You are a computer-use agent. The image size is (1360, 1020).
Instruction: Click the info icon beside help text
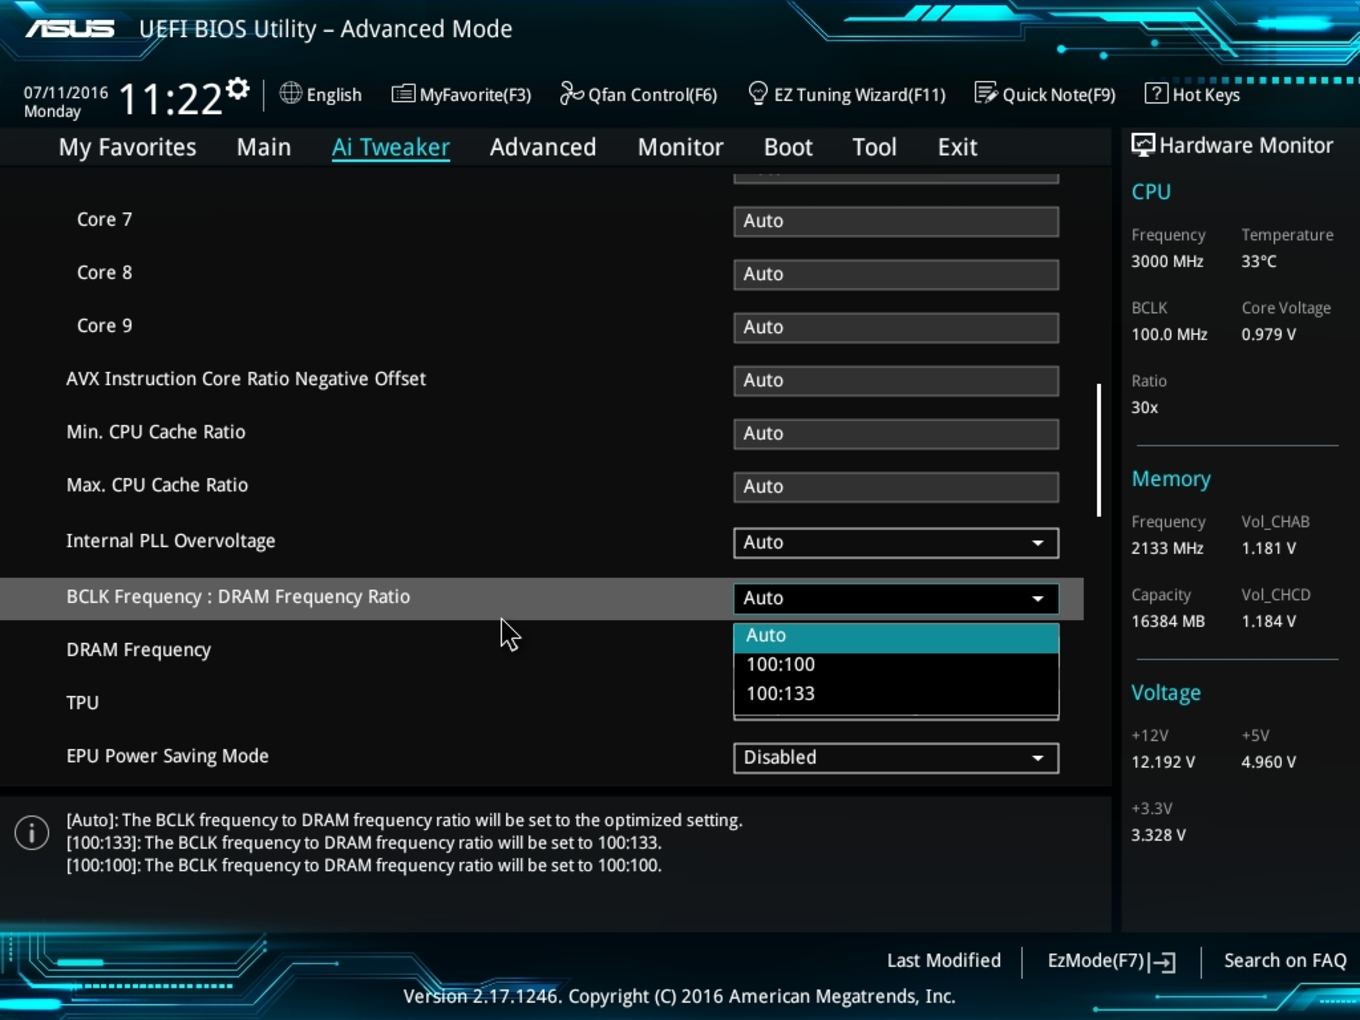coord(32,832)
